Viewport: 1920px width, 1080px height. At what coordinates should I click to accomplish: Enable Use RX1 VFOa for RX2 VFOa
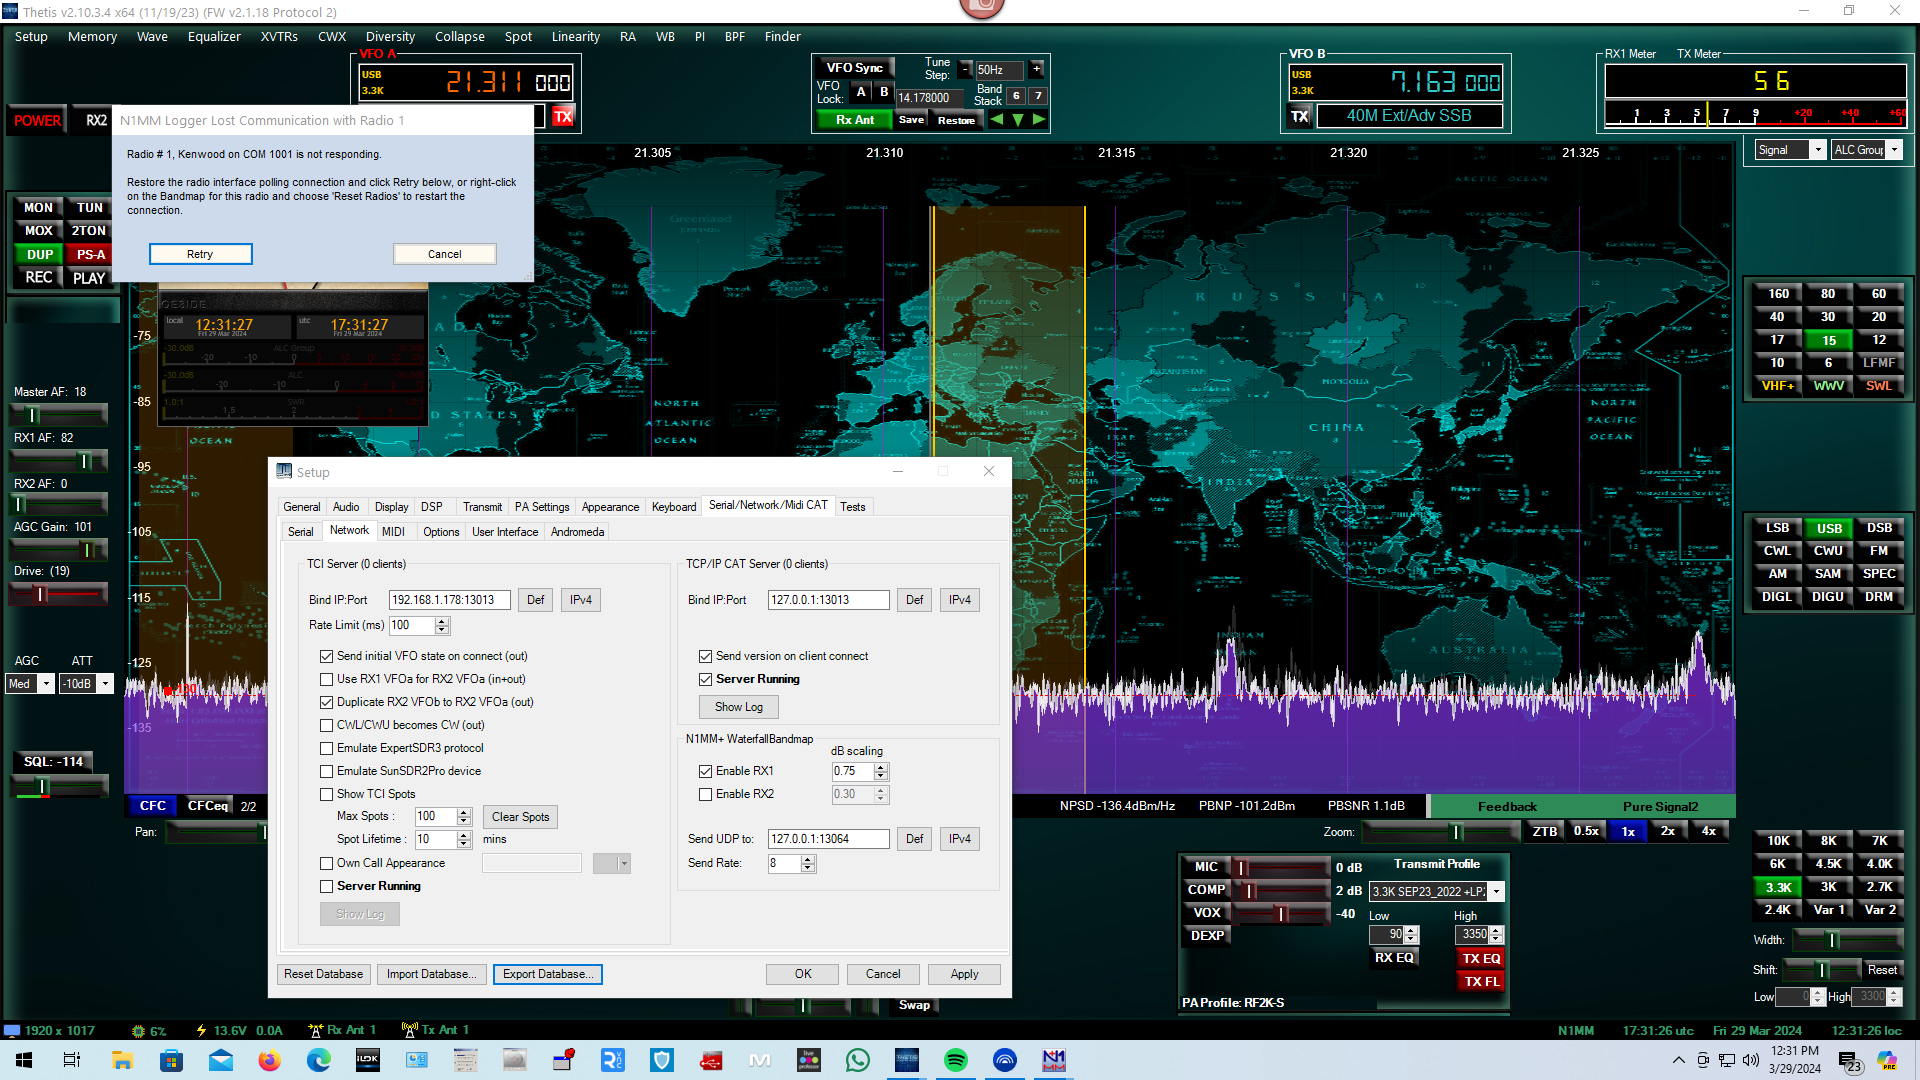coord(326,679)
